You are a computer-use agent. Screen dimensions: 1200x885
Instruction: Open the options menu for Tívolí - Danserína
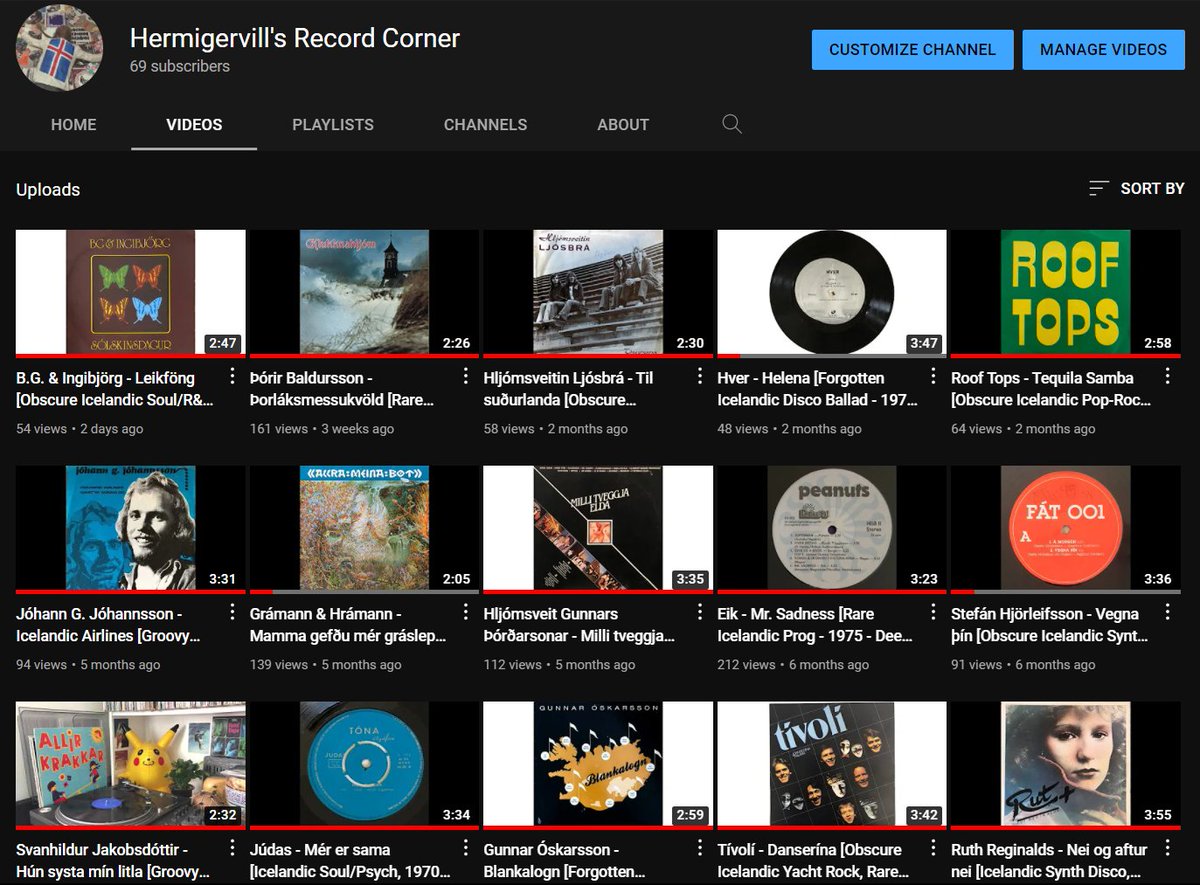(933, 848)
